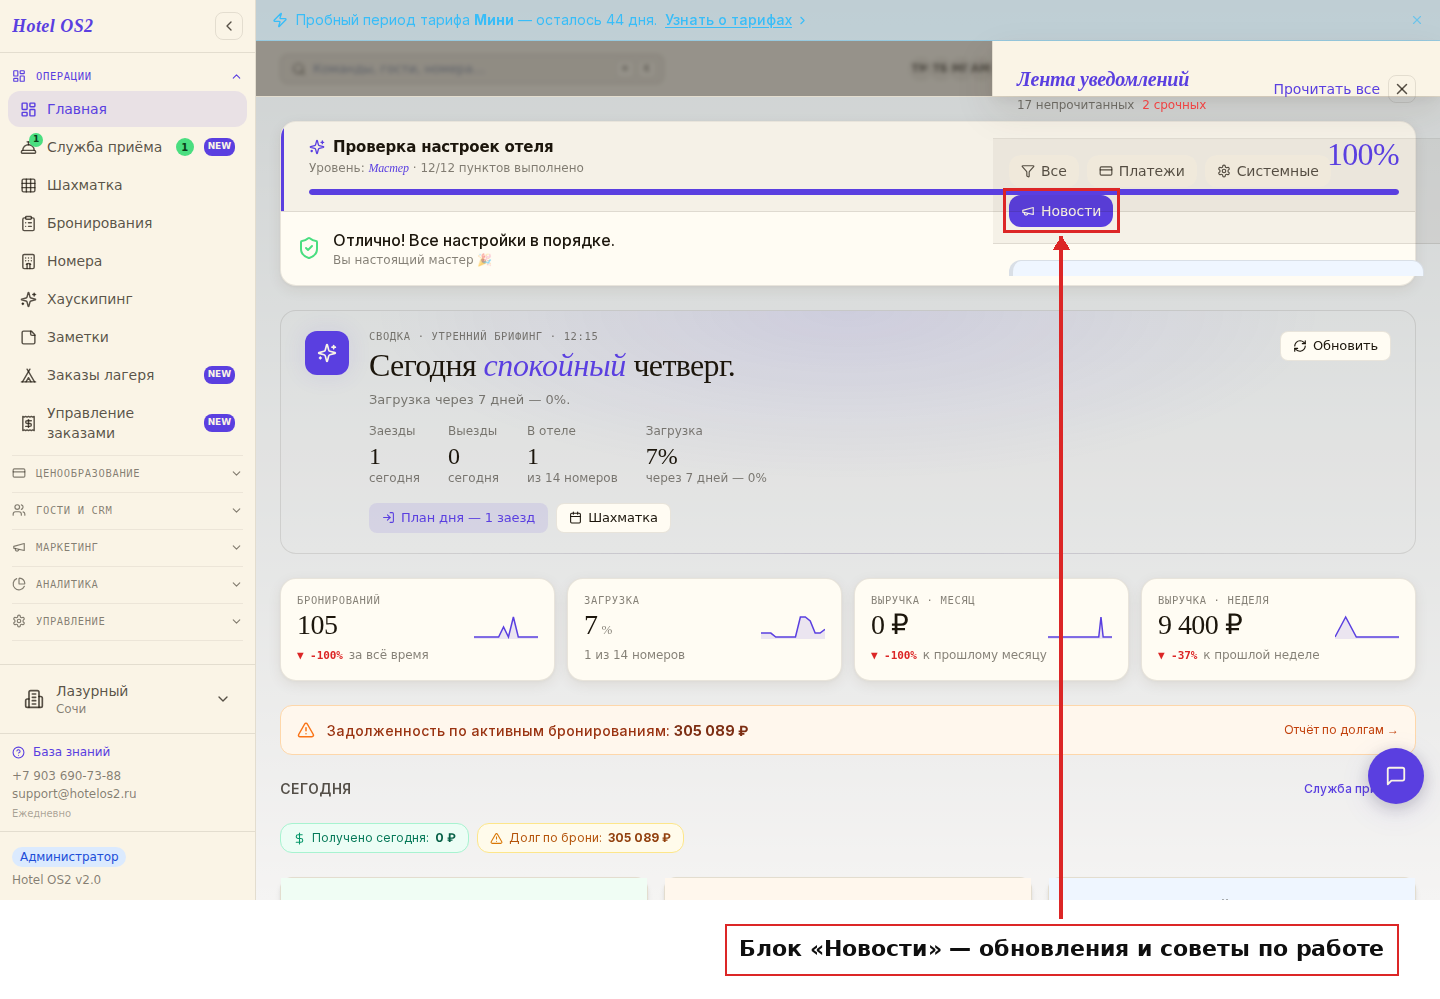1440x999 pixels.
Task: Click the Мастер level label
Action: pyautogui.click(x=388, y=168)
